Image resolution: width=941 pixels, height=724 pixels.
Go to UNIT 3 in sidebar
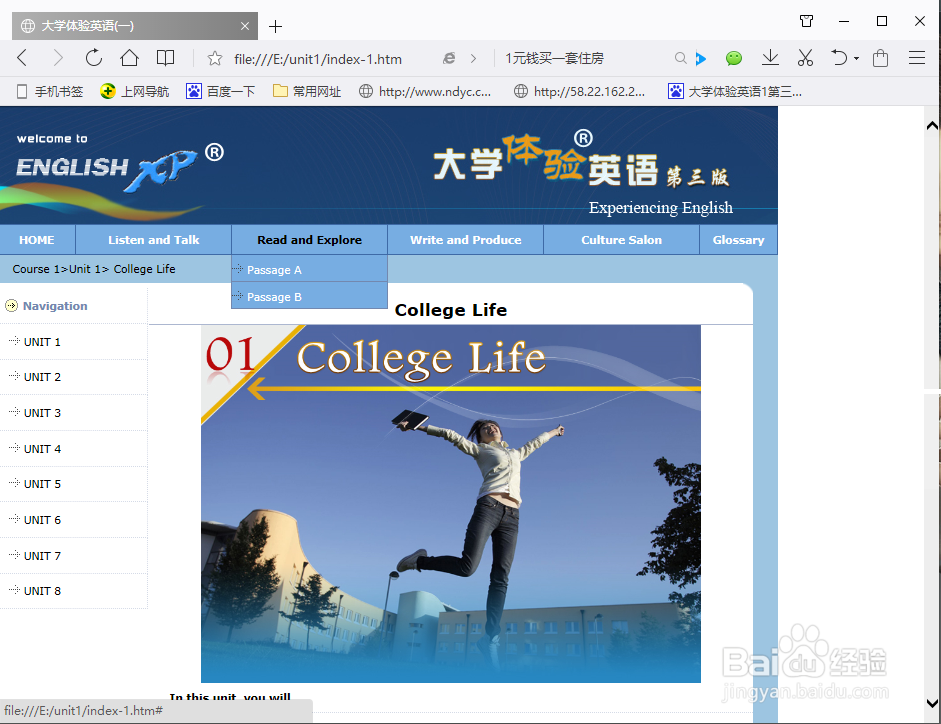click(x=42, y=413)
